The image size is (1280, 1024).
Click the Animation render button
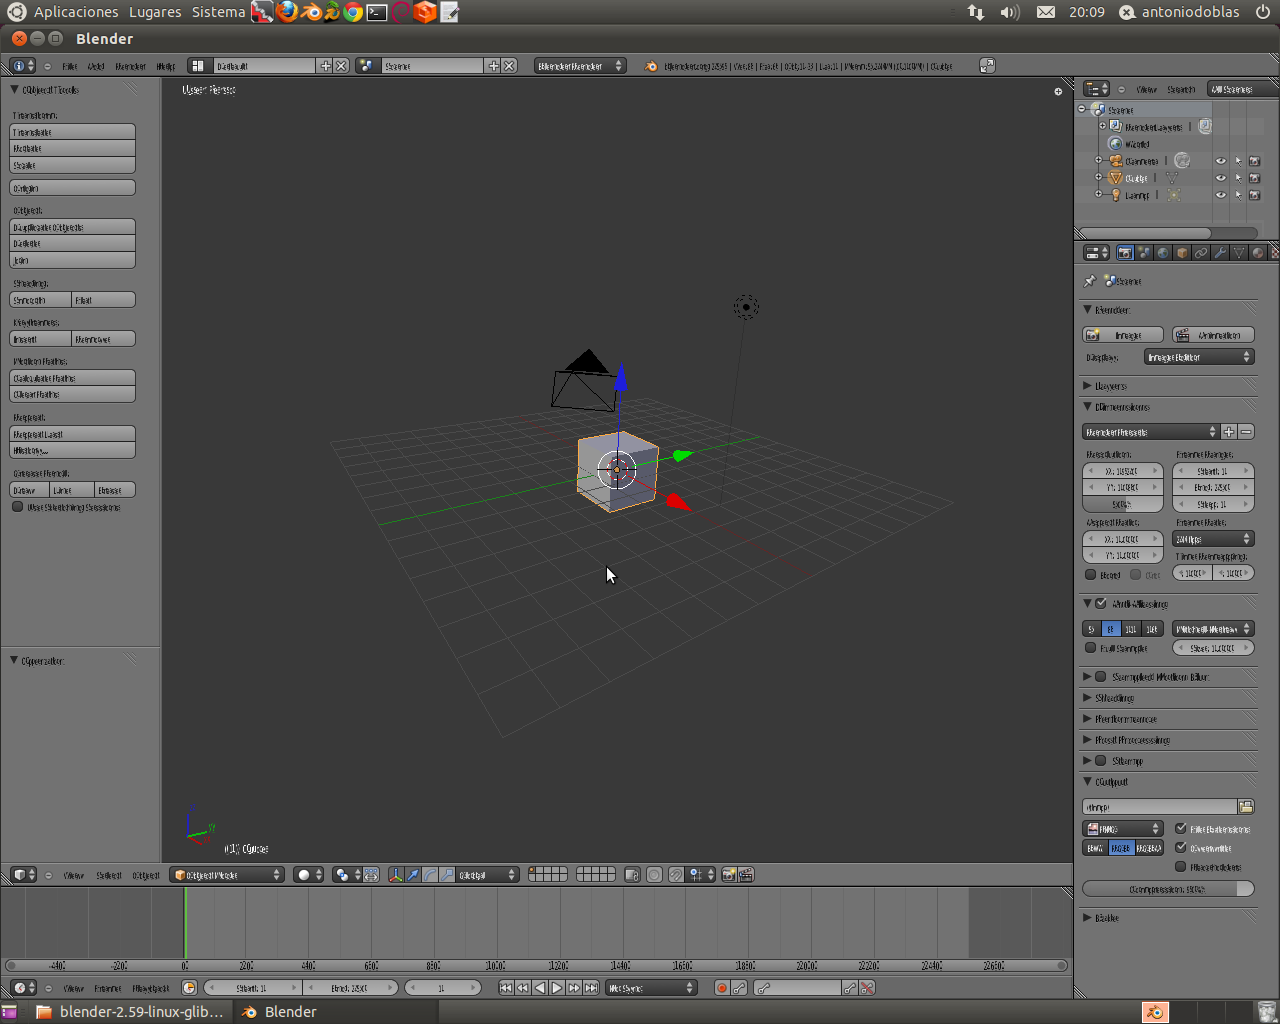point(1213,335)
